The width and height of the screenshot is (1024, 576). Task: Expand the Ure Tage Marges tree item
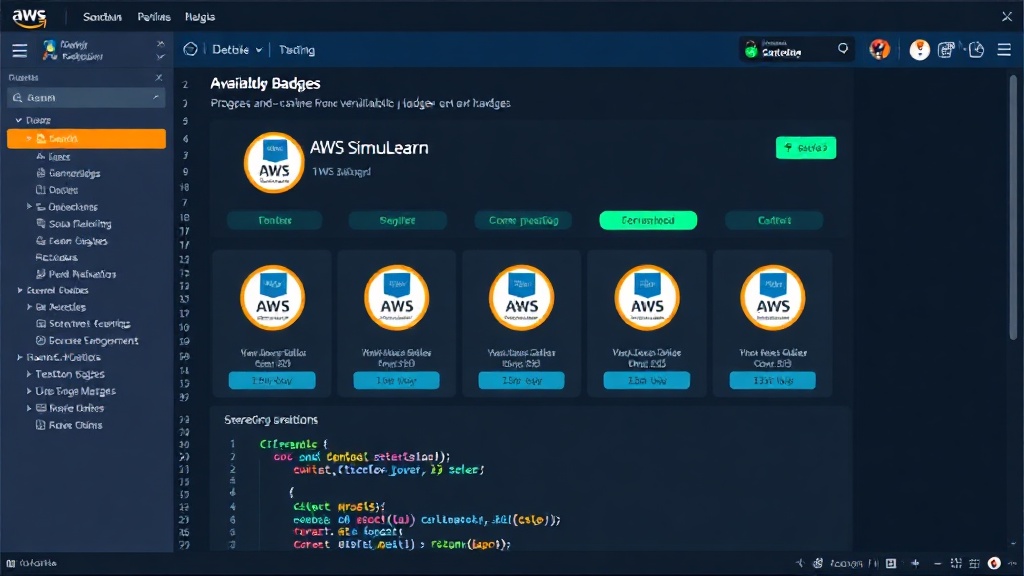[29, 391]
